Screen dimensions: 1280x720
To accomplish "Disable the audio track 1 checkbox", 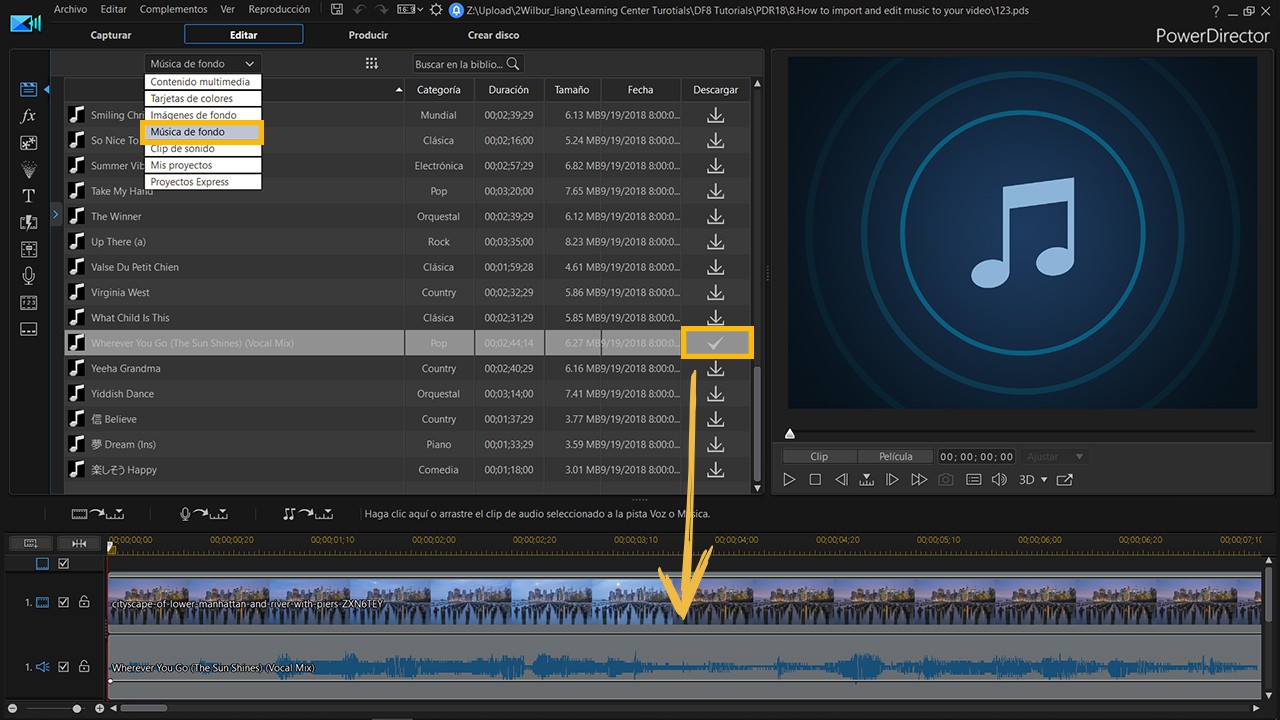I will (63, 667).
